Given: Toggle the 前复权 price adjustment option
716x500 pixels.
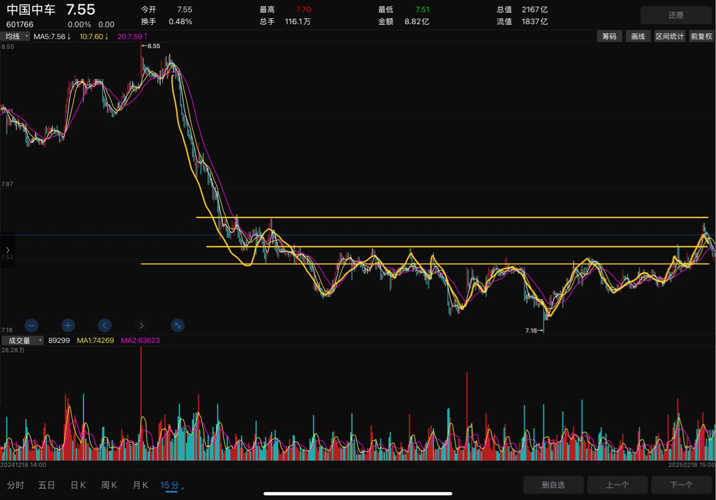Looking at the screenshot, I should point(701,36).
